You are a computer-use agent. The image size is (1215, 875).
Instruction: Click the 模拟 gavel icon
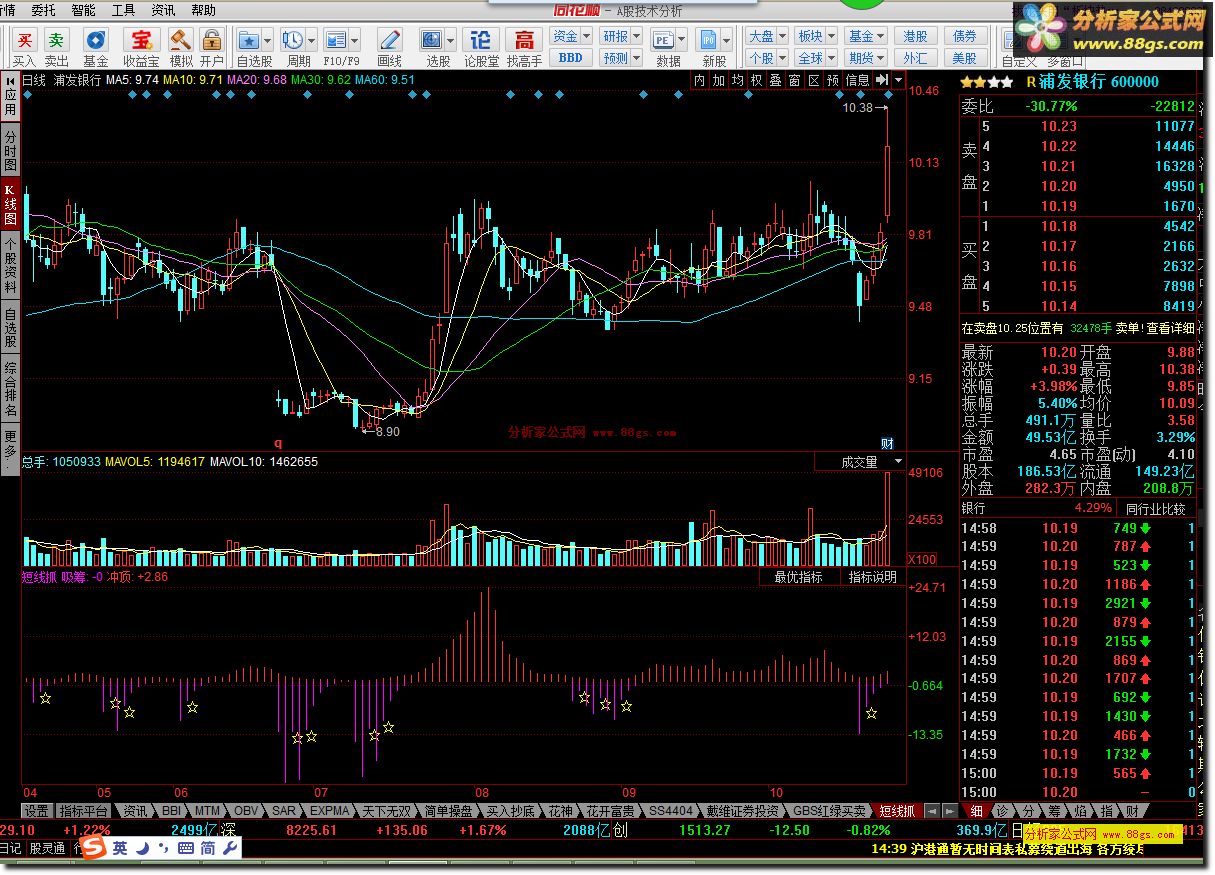[181, 41]
